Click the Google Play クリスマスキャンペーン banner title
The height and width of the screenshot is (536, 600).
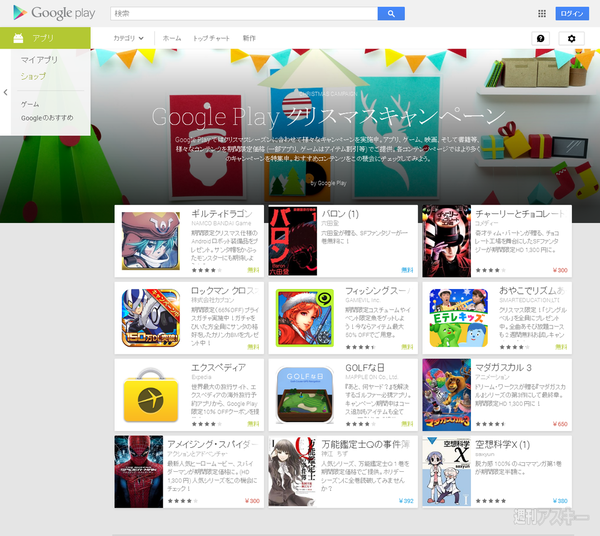coord(328,116)
